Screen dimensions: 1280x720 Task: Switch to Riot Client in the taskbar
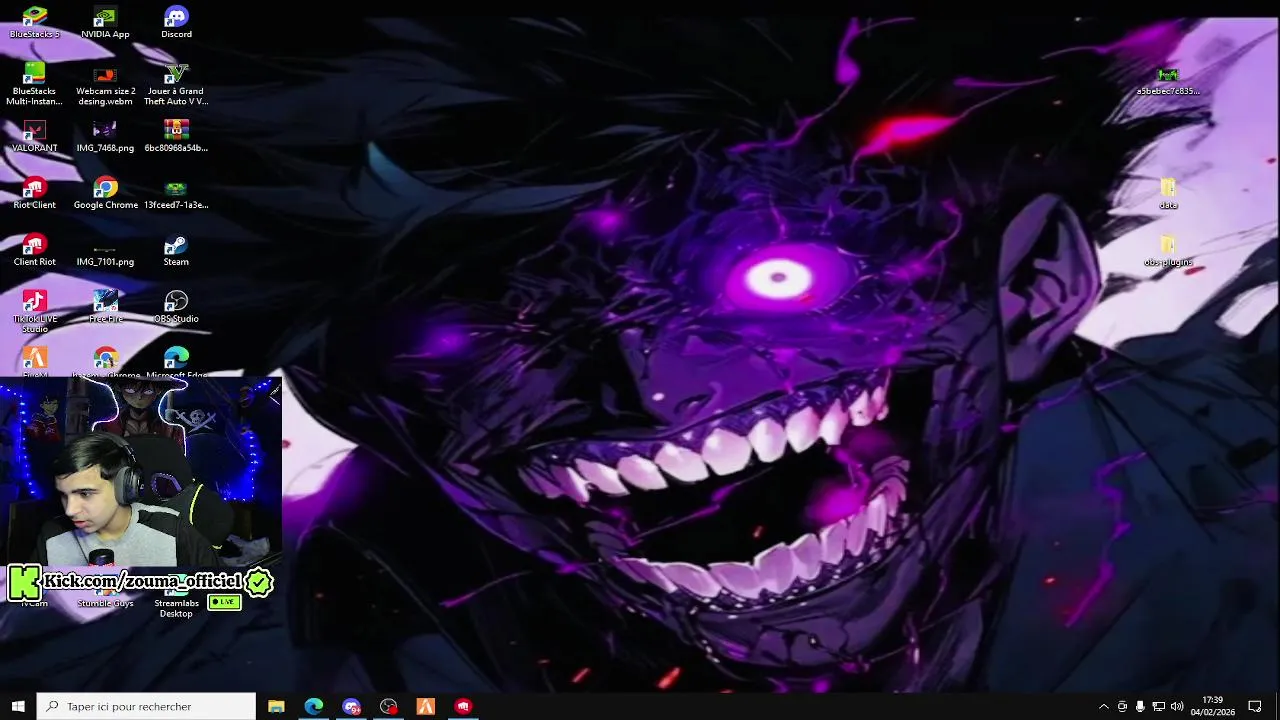[x=463, y=706]
